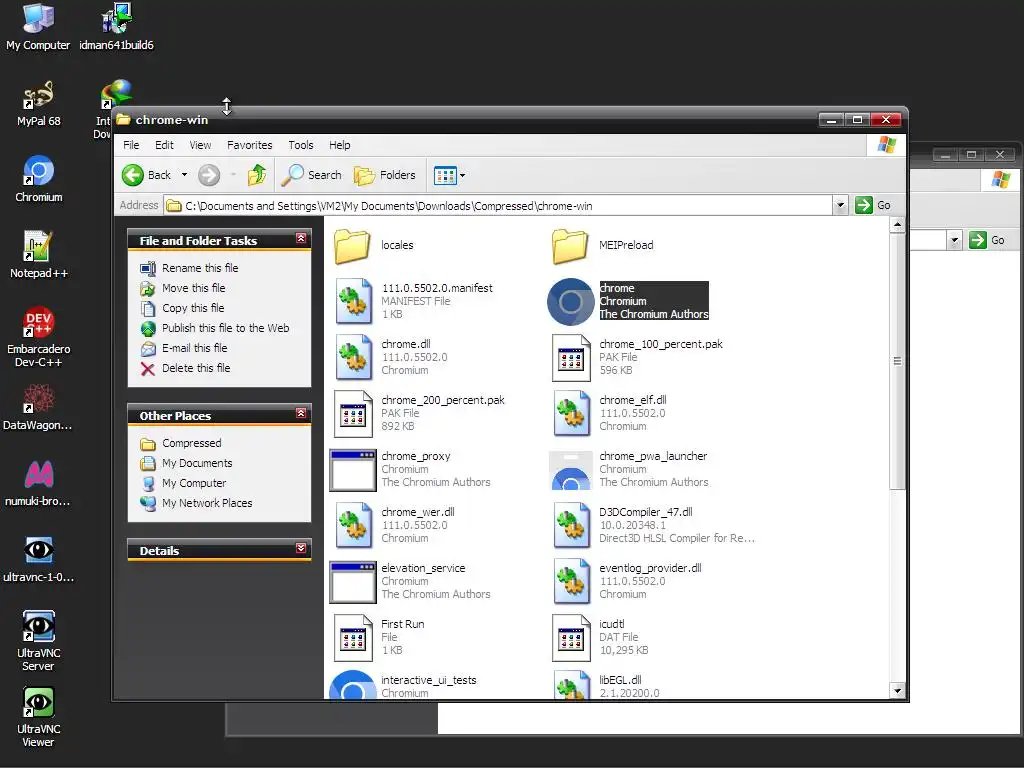Select chrome.dll file
The image size is (1024, 768).
coord(391,357)
